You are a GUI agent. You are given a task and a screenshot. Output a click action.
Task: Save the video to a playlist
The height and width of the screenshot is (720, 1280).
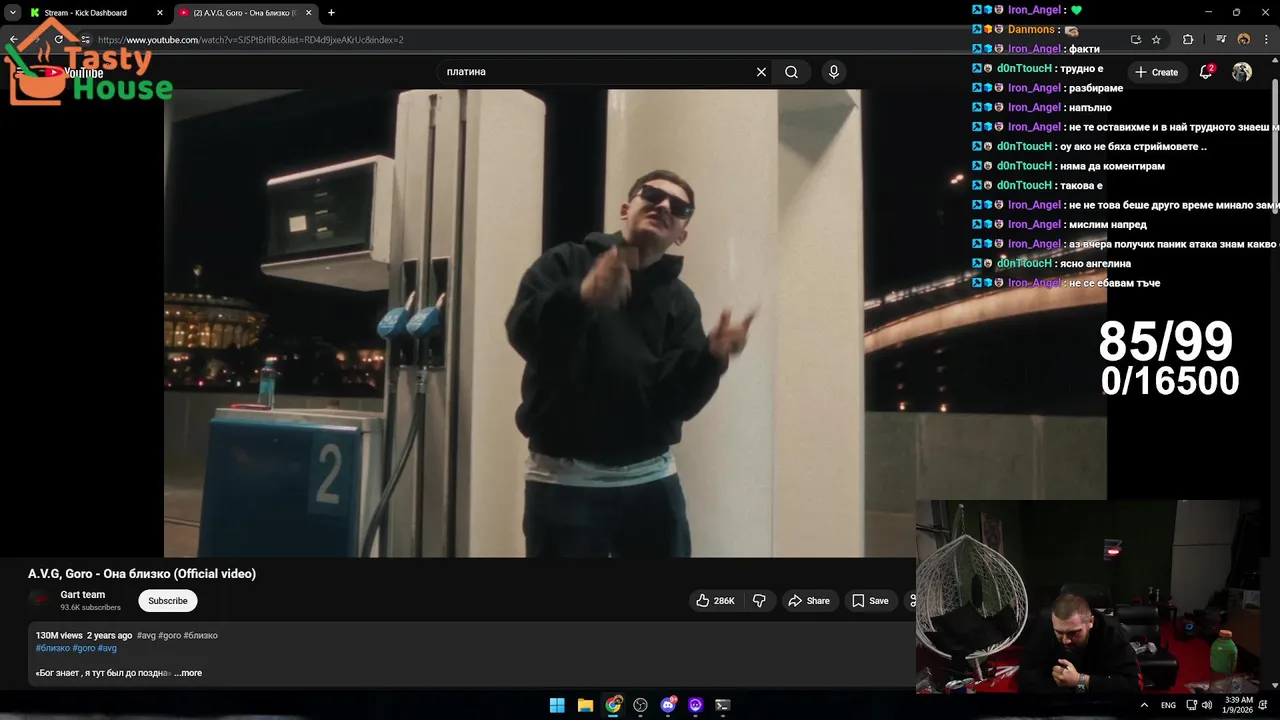[x=870, y=601]
